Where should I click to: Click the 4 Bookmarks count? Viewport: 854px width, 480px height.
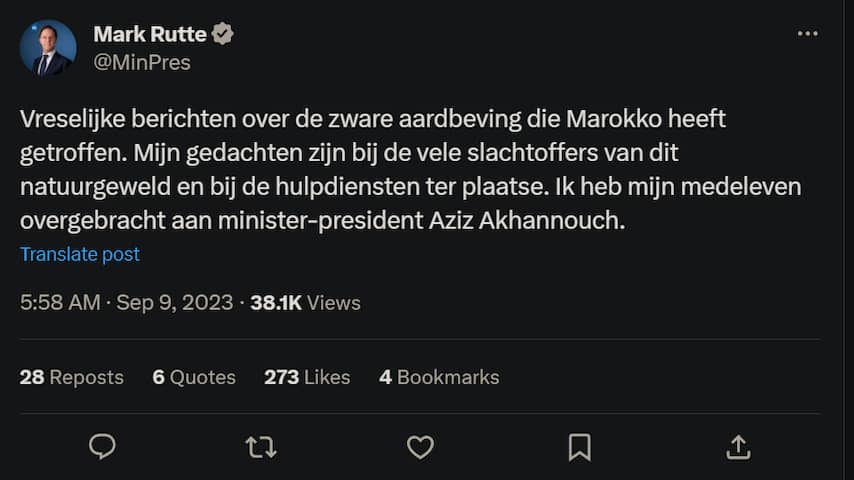tap(439, 377)
